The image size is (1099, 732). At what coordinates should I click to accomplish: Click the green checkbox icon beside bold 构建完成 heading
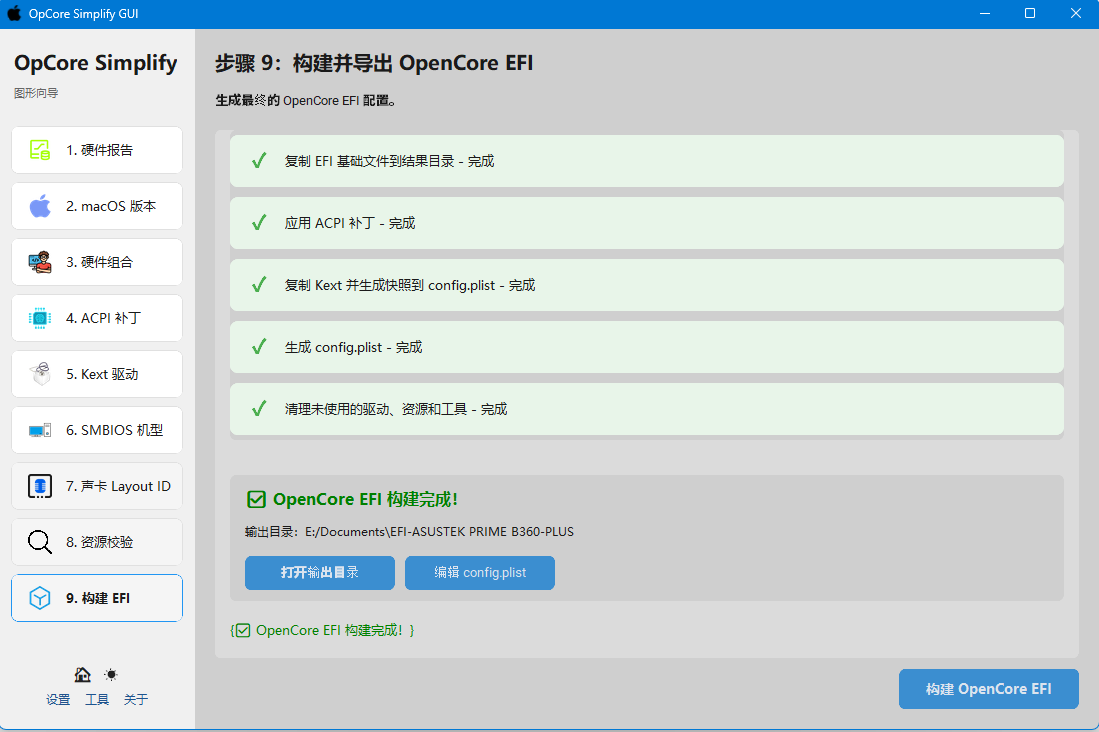(257, 500)
